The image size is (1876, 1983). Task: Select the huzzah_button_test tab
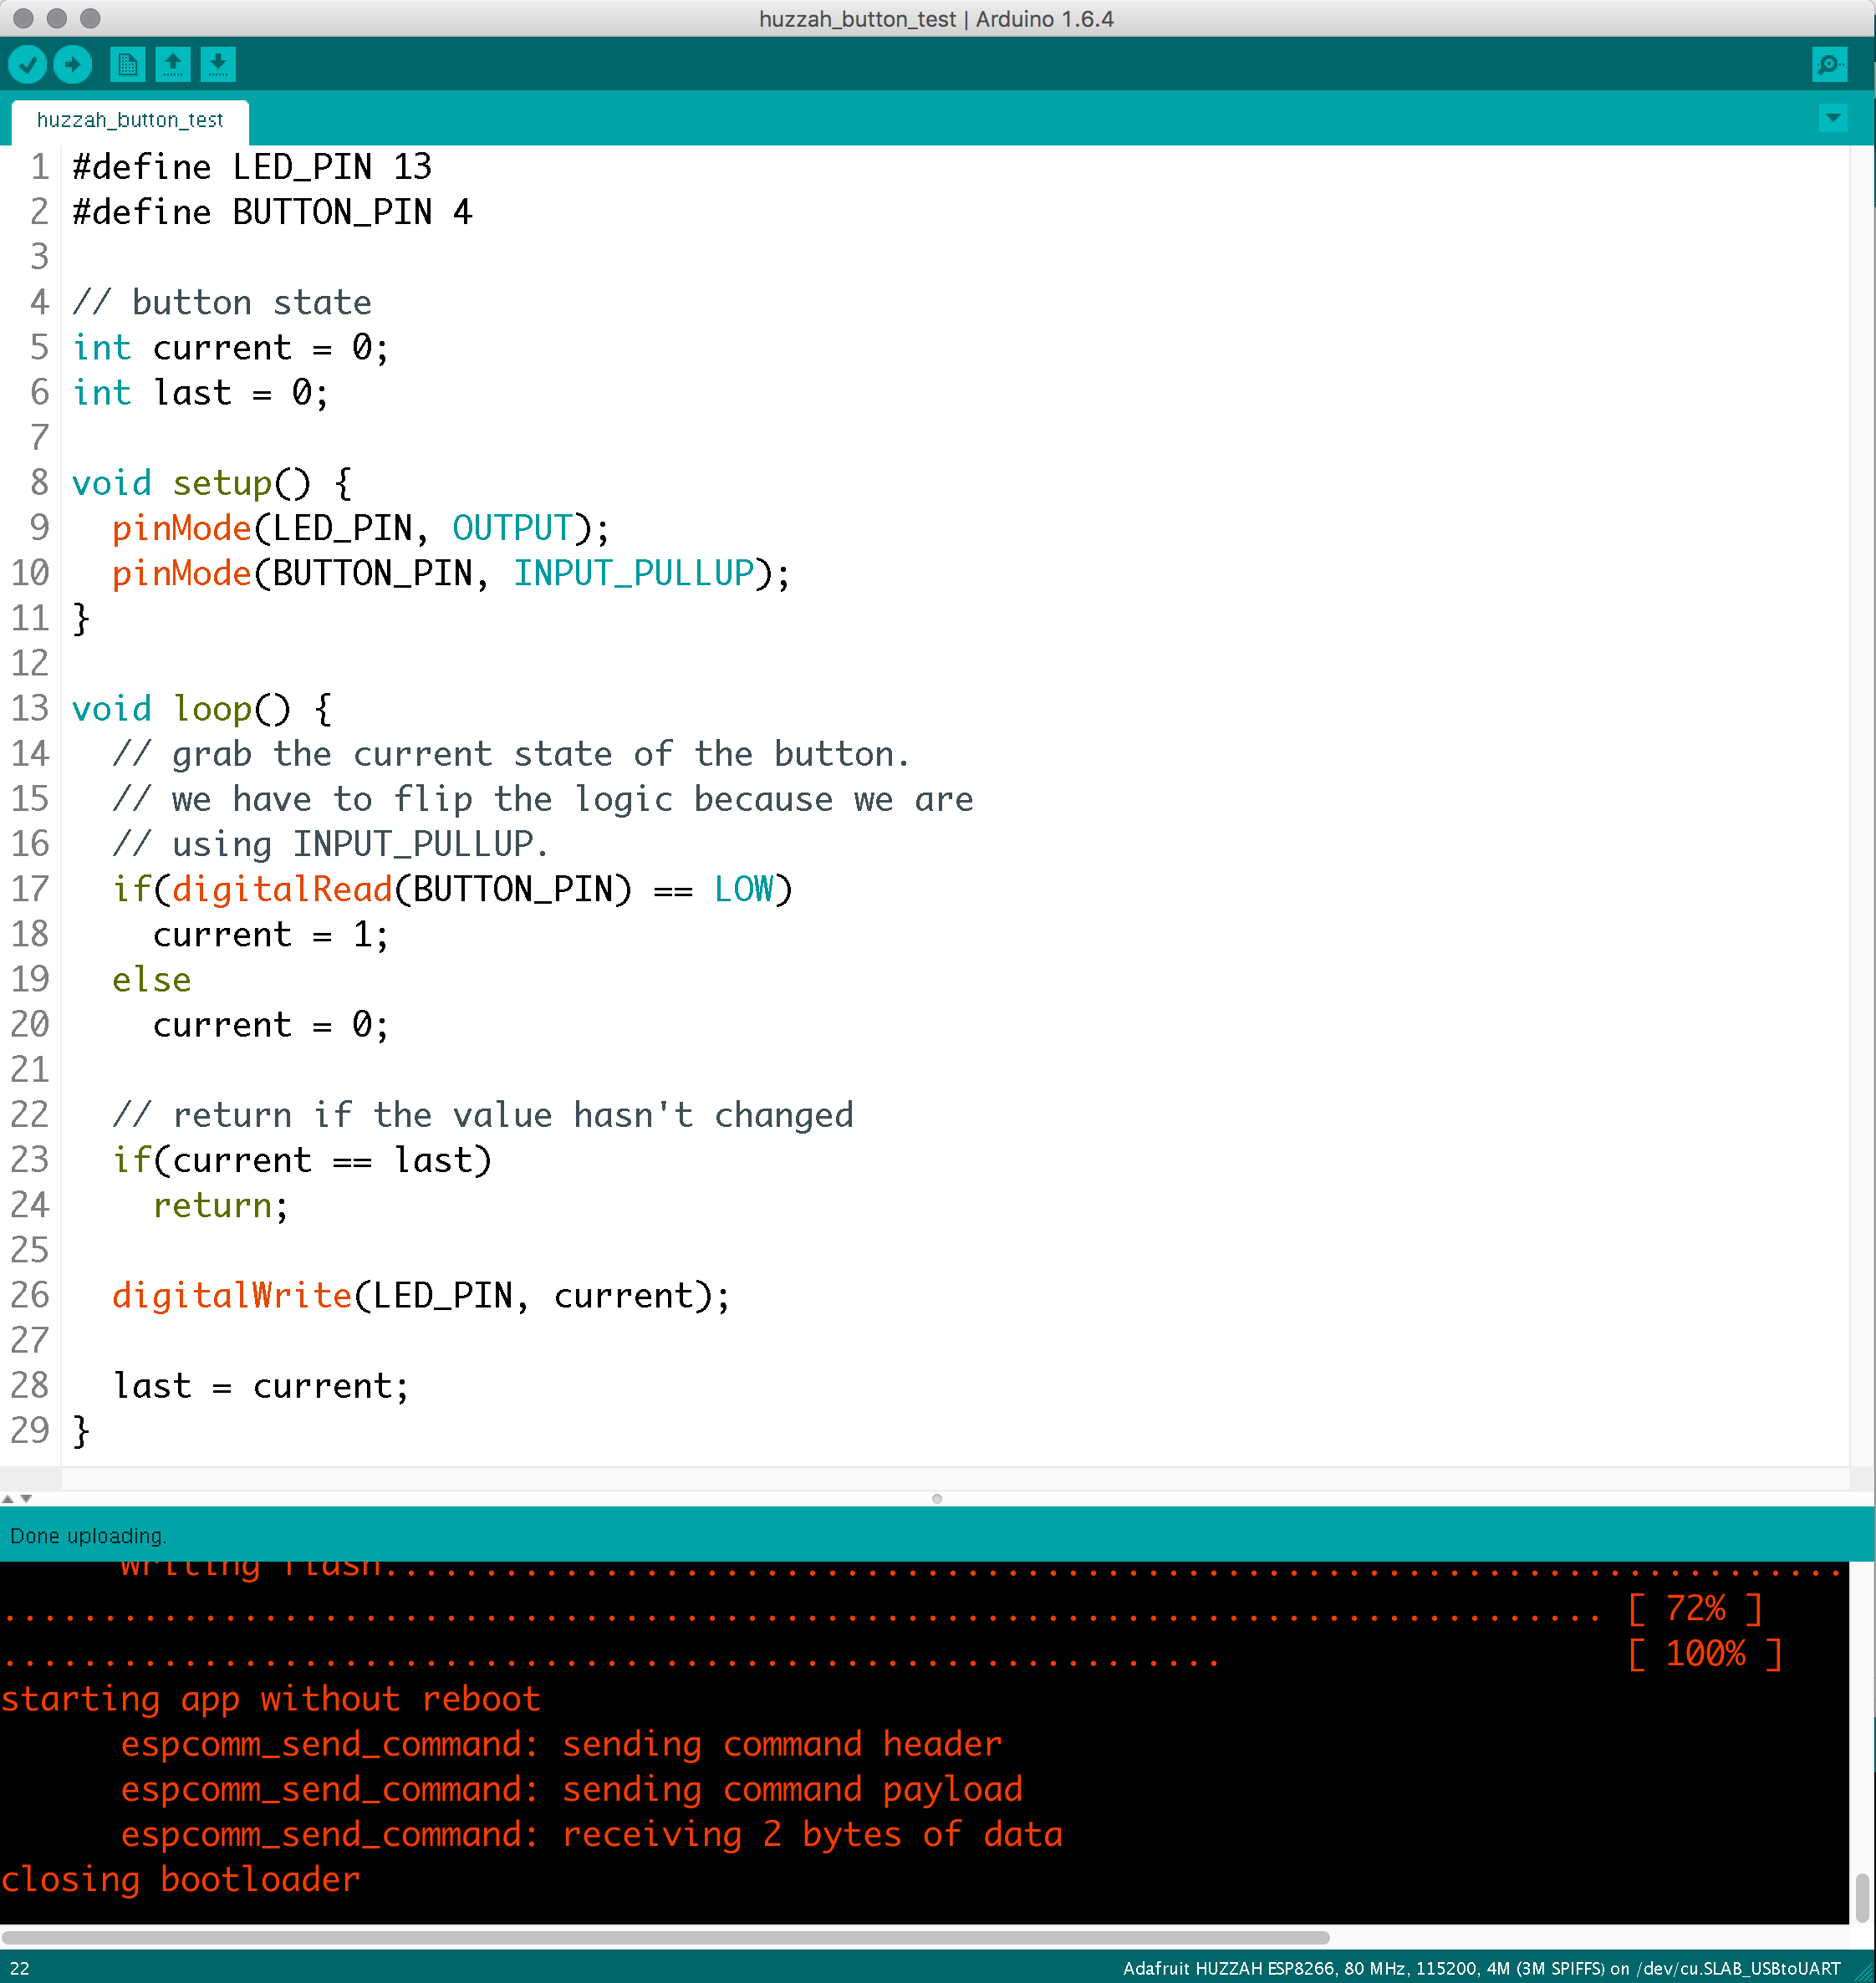point(129,120)
